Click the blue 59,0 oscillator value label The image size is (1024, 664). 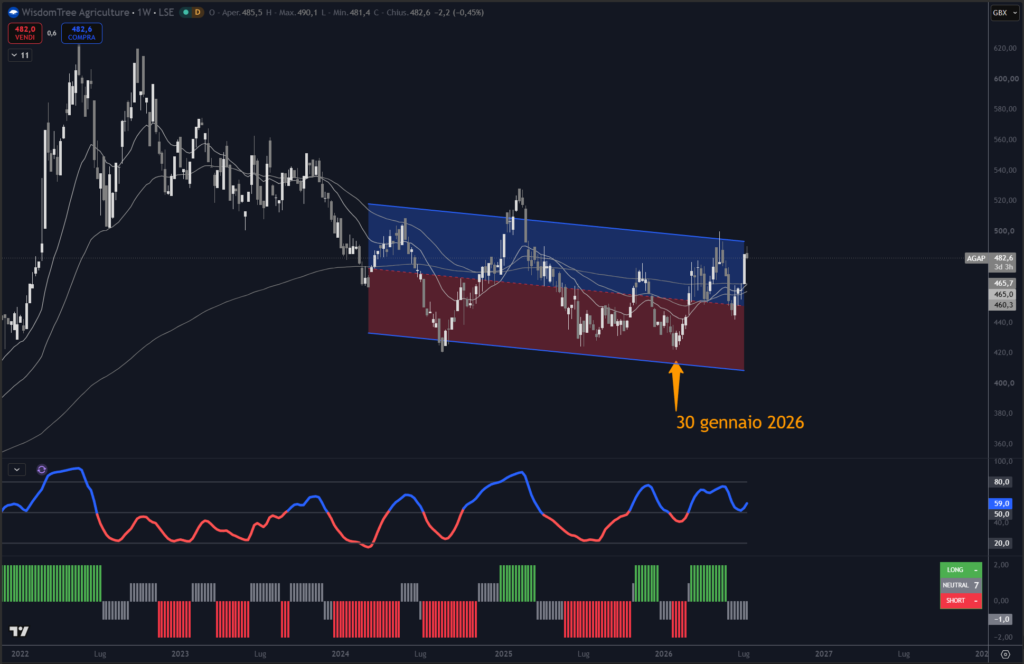tap(1001, 503)
